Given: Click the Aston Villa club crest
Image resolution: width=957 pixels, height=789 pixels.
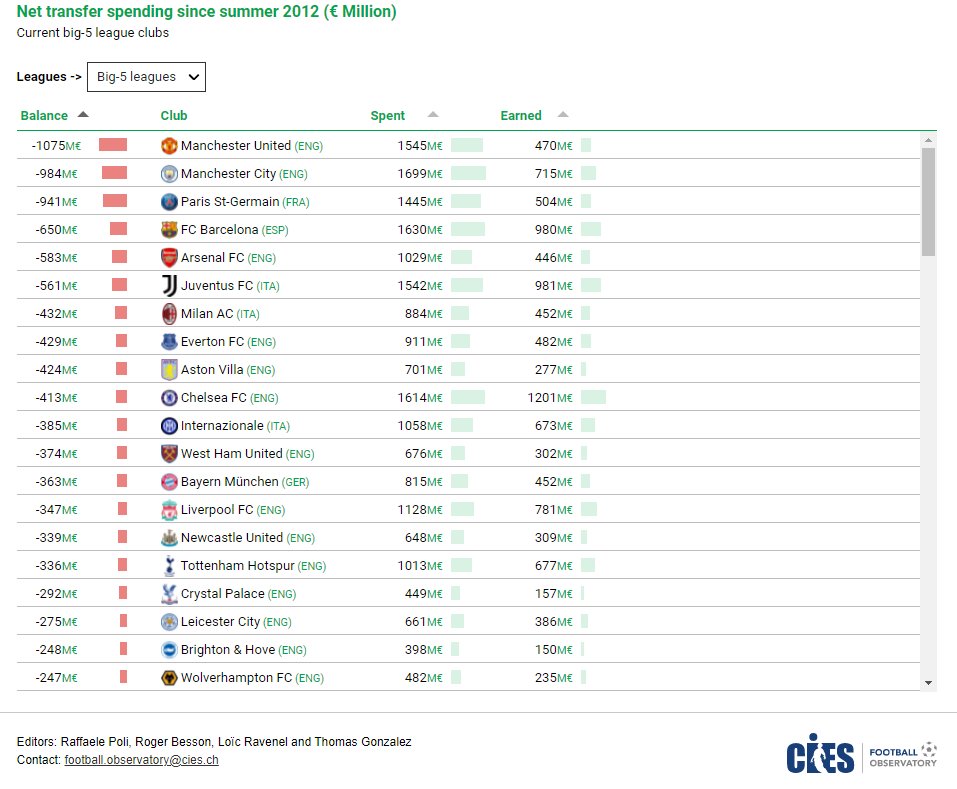Looking at the screenshot, I should point(169,370).
